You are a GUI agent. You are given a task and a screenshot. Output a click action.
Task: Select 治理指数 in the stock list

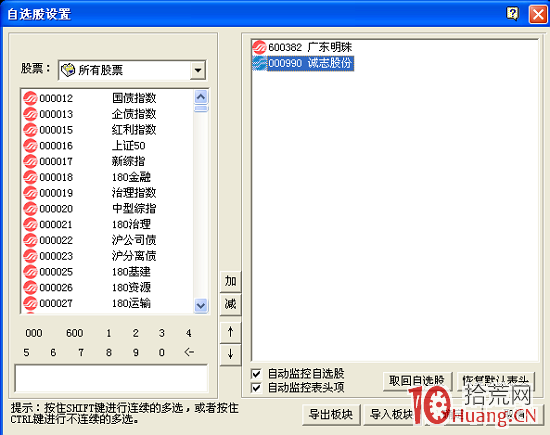coord(134,193)
